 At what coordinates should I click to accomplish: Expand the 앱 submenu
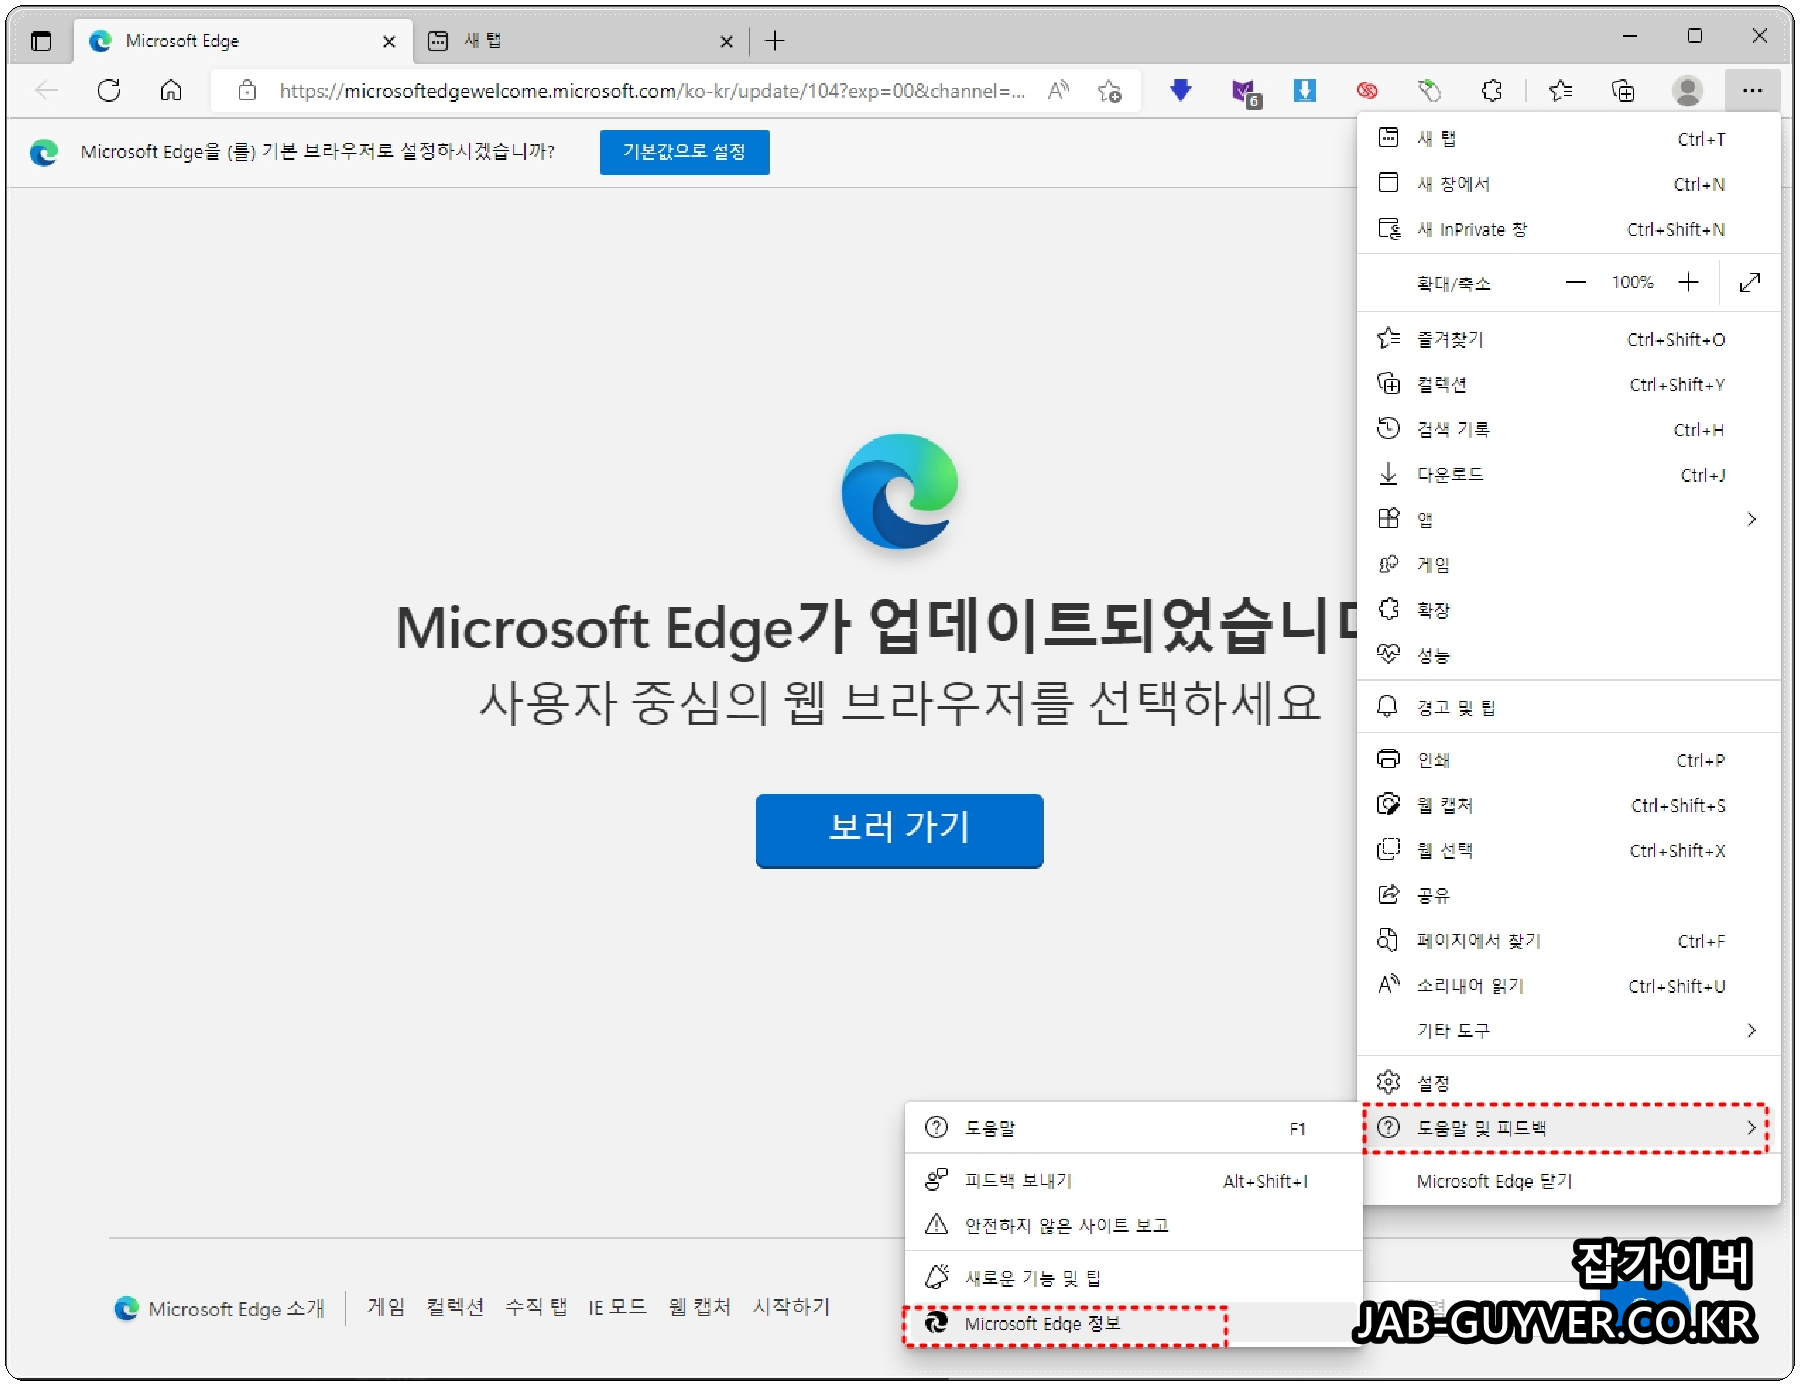coord(1568,519)
